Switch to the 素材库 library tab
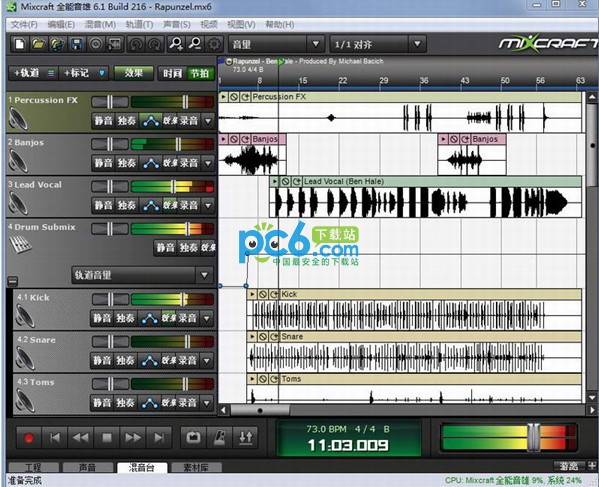This screenshot has width=599, height=487. [x=196, y=468]
